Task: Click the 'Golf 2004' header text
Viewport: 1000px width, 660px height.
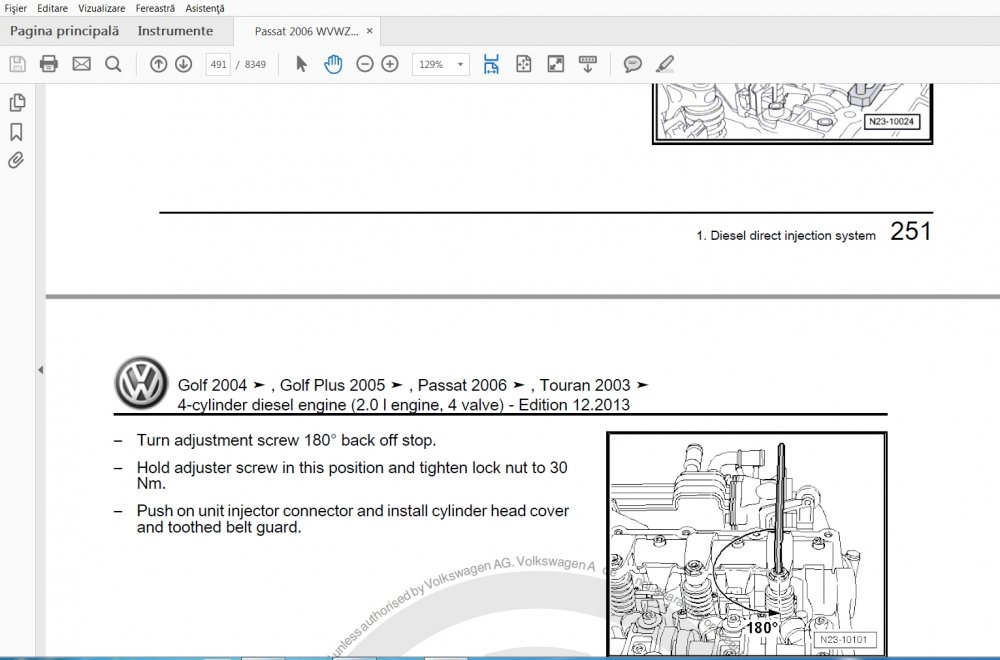Action: point(212,385)
